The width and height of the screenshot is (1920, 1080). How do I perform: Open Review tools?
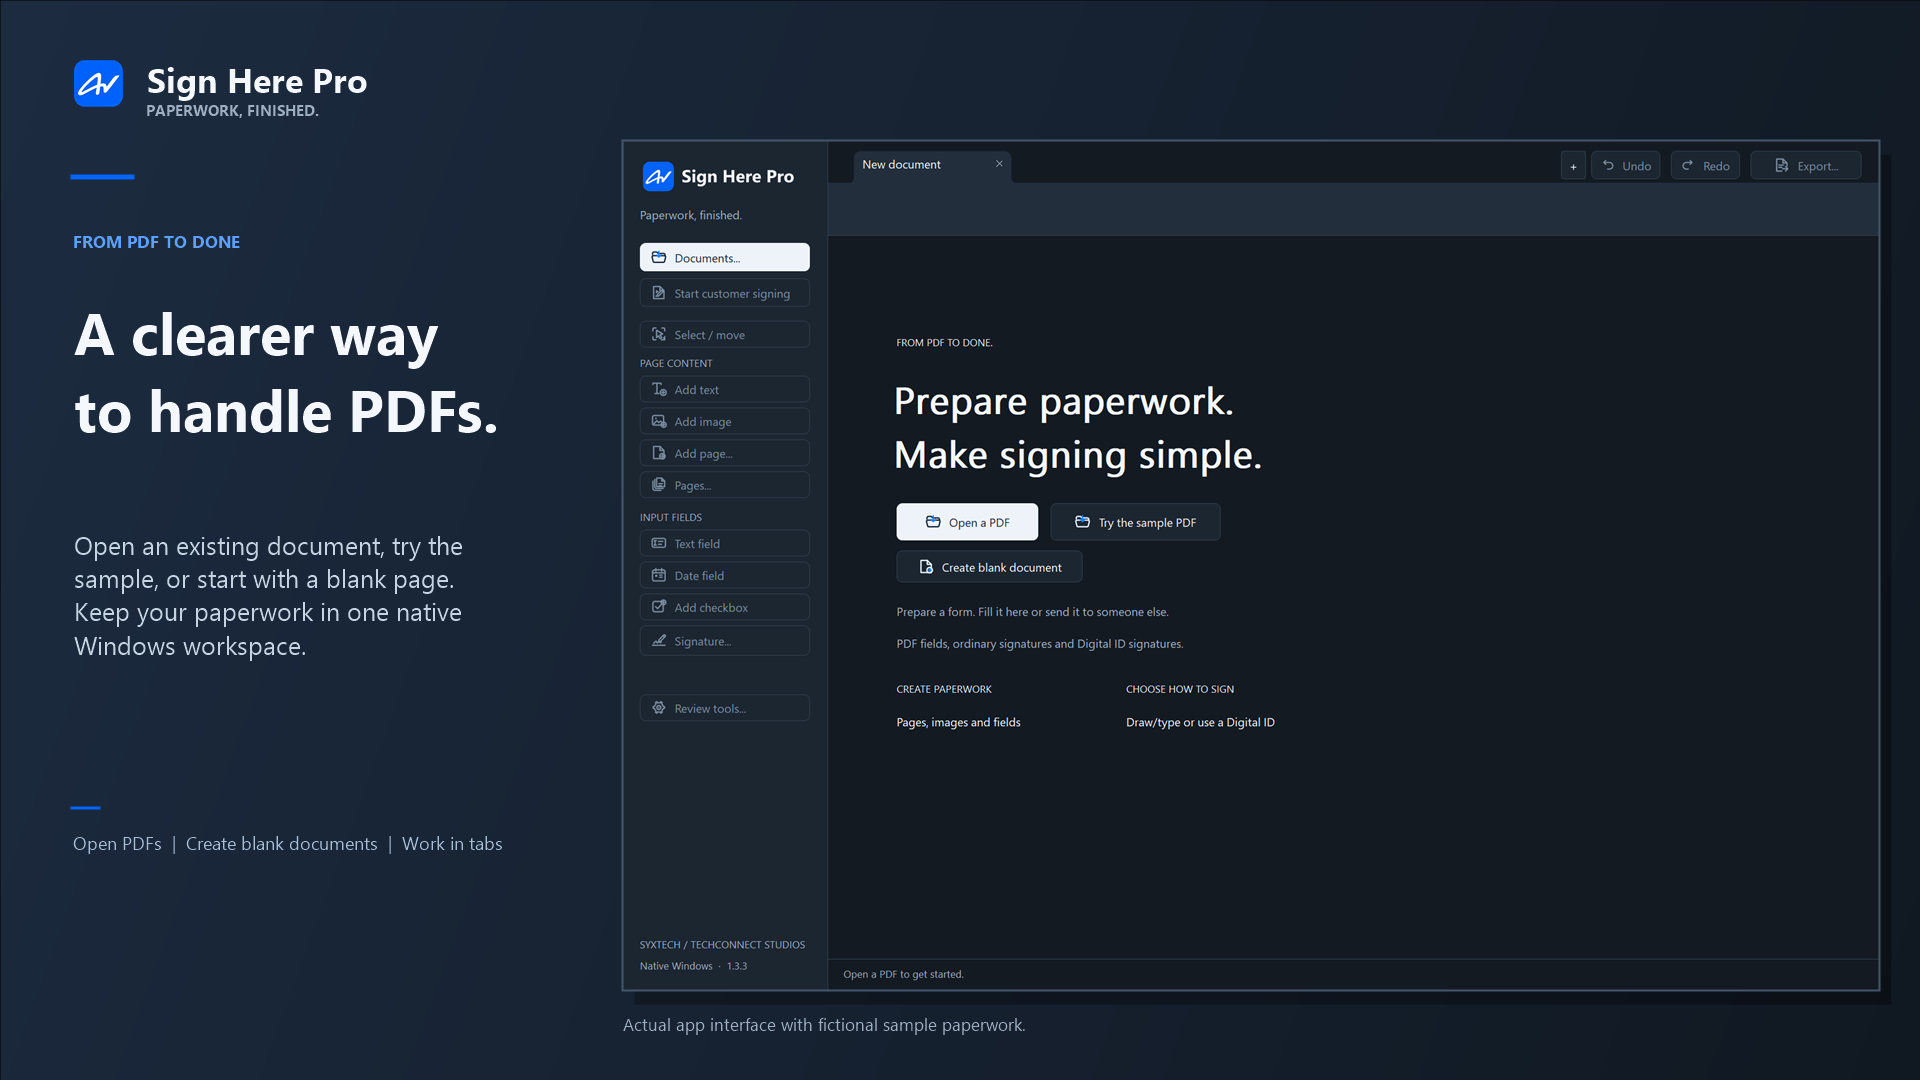tap(724, 708)
